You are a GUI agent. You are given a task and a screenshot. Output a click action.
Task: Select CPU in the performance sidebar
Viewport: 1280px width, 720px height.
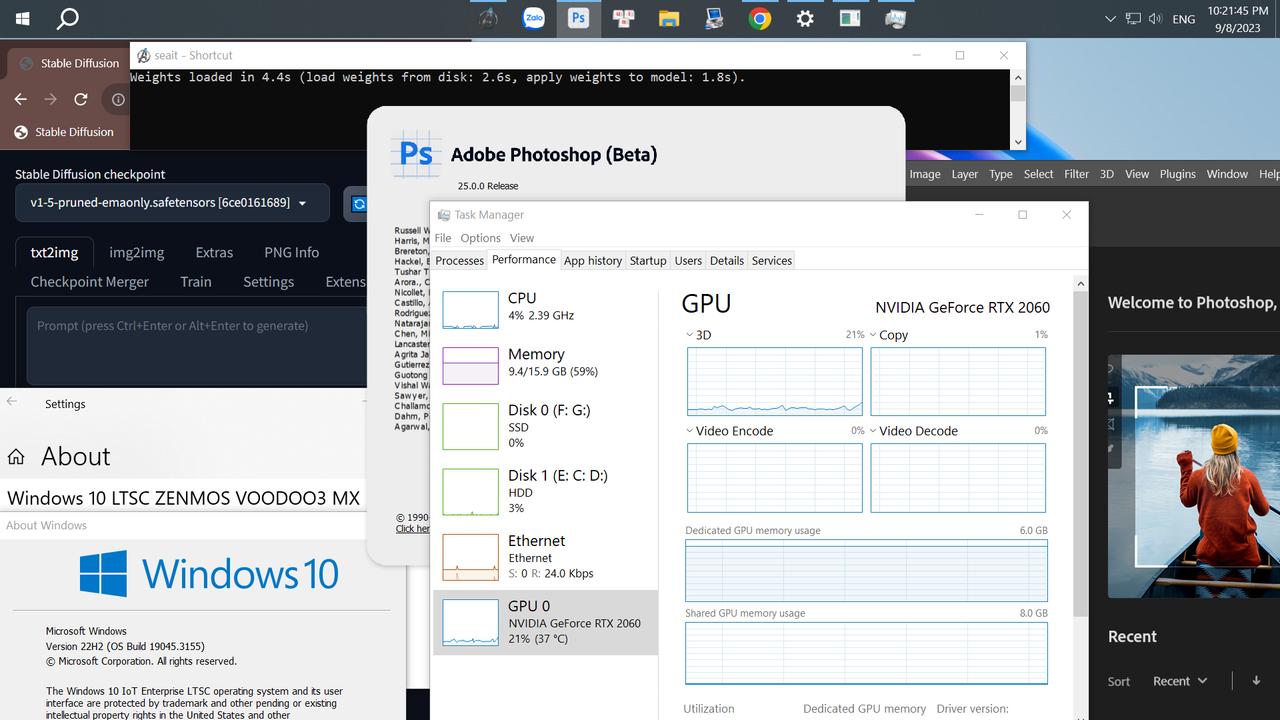(x=546, y=309)
